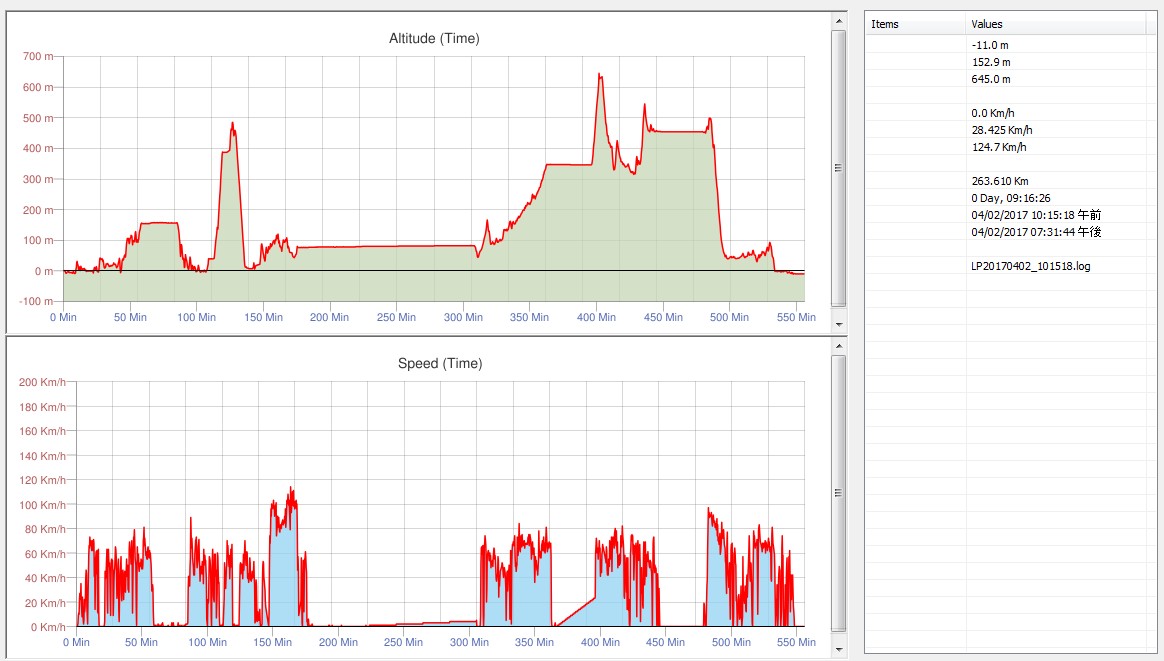
Task: Click the Altitude (Time) chart title
Action: [434, 39]
